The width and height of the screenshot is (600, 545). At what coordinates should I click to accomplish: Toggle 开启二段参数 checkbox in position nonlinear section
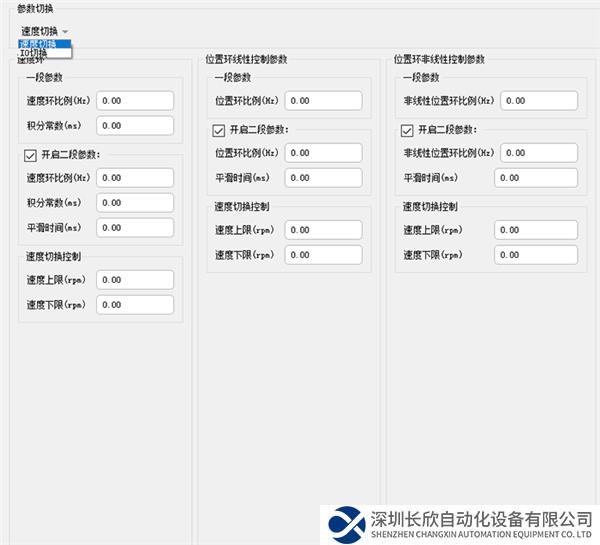[407, 129]
